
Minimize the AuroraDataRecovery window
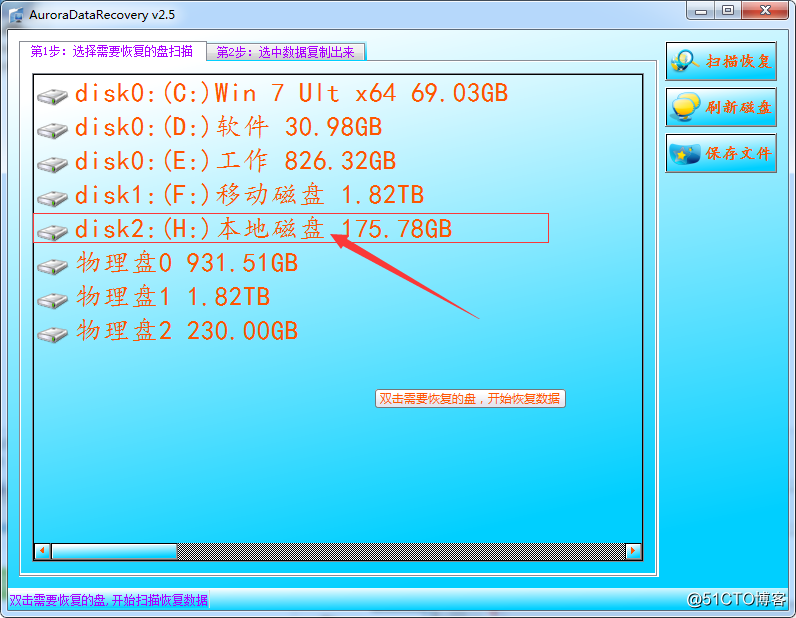click(701, 11)
